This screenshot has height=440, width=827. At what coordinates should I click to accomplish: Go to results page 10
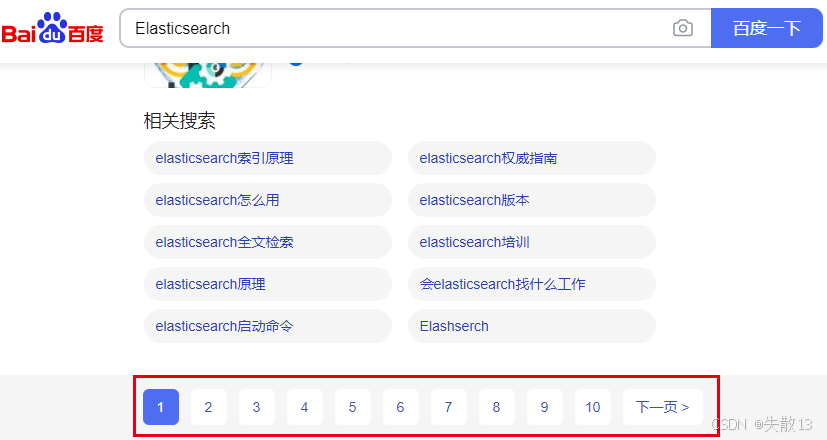(x=593, y=407)
